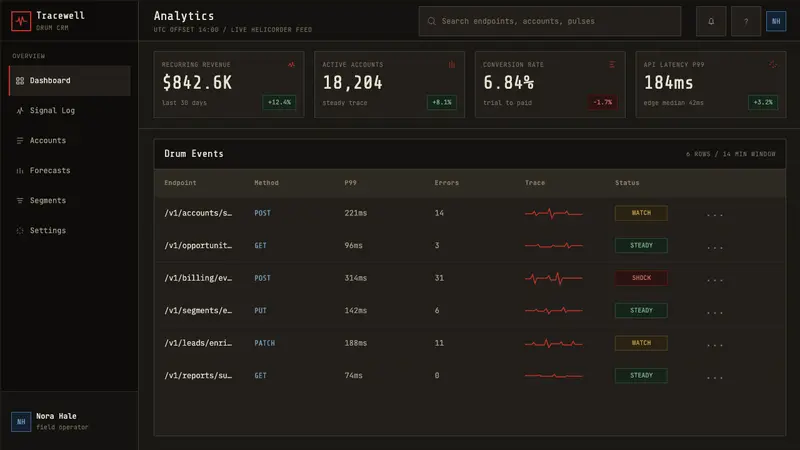Screen dimensions: 800x450
Task: Click the Accounts list icon in sidebar
Action: click(x=20, y=141)
